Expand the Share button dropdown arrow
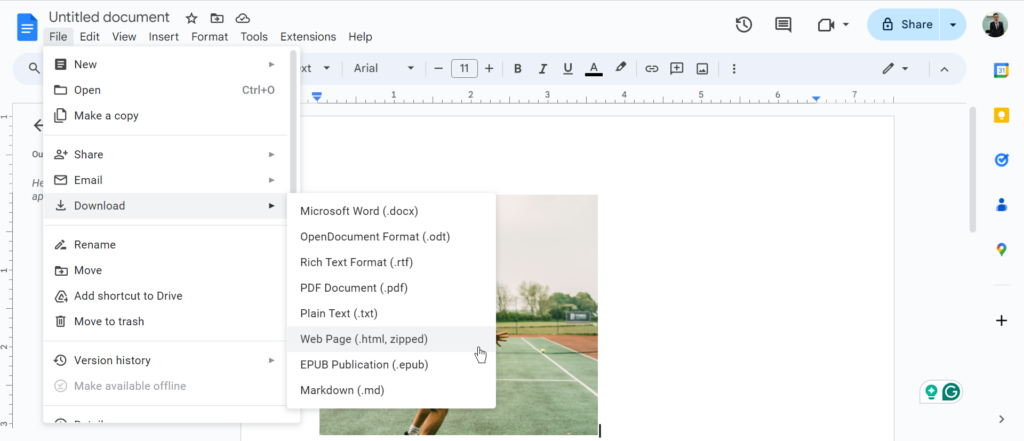 (953, 25)
